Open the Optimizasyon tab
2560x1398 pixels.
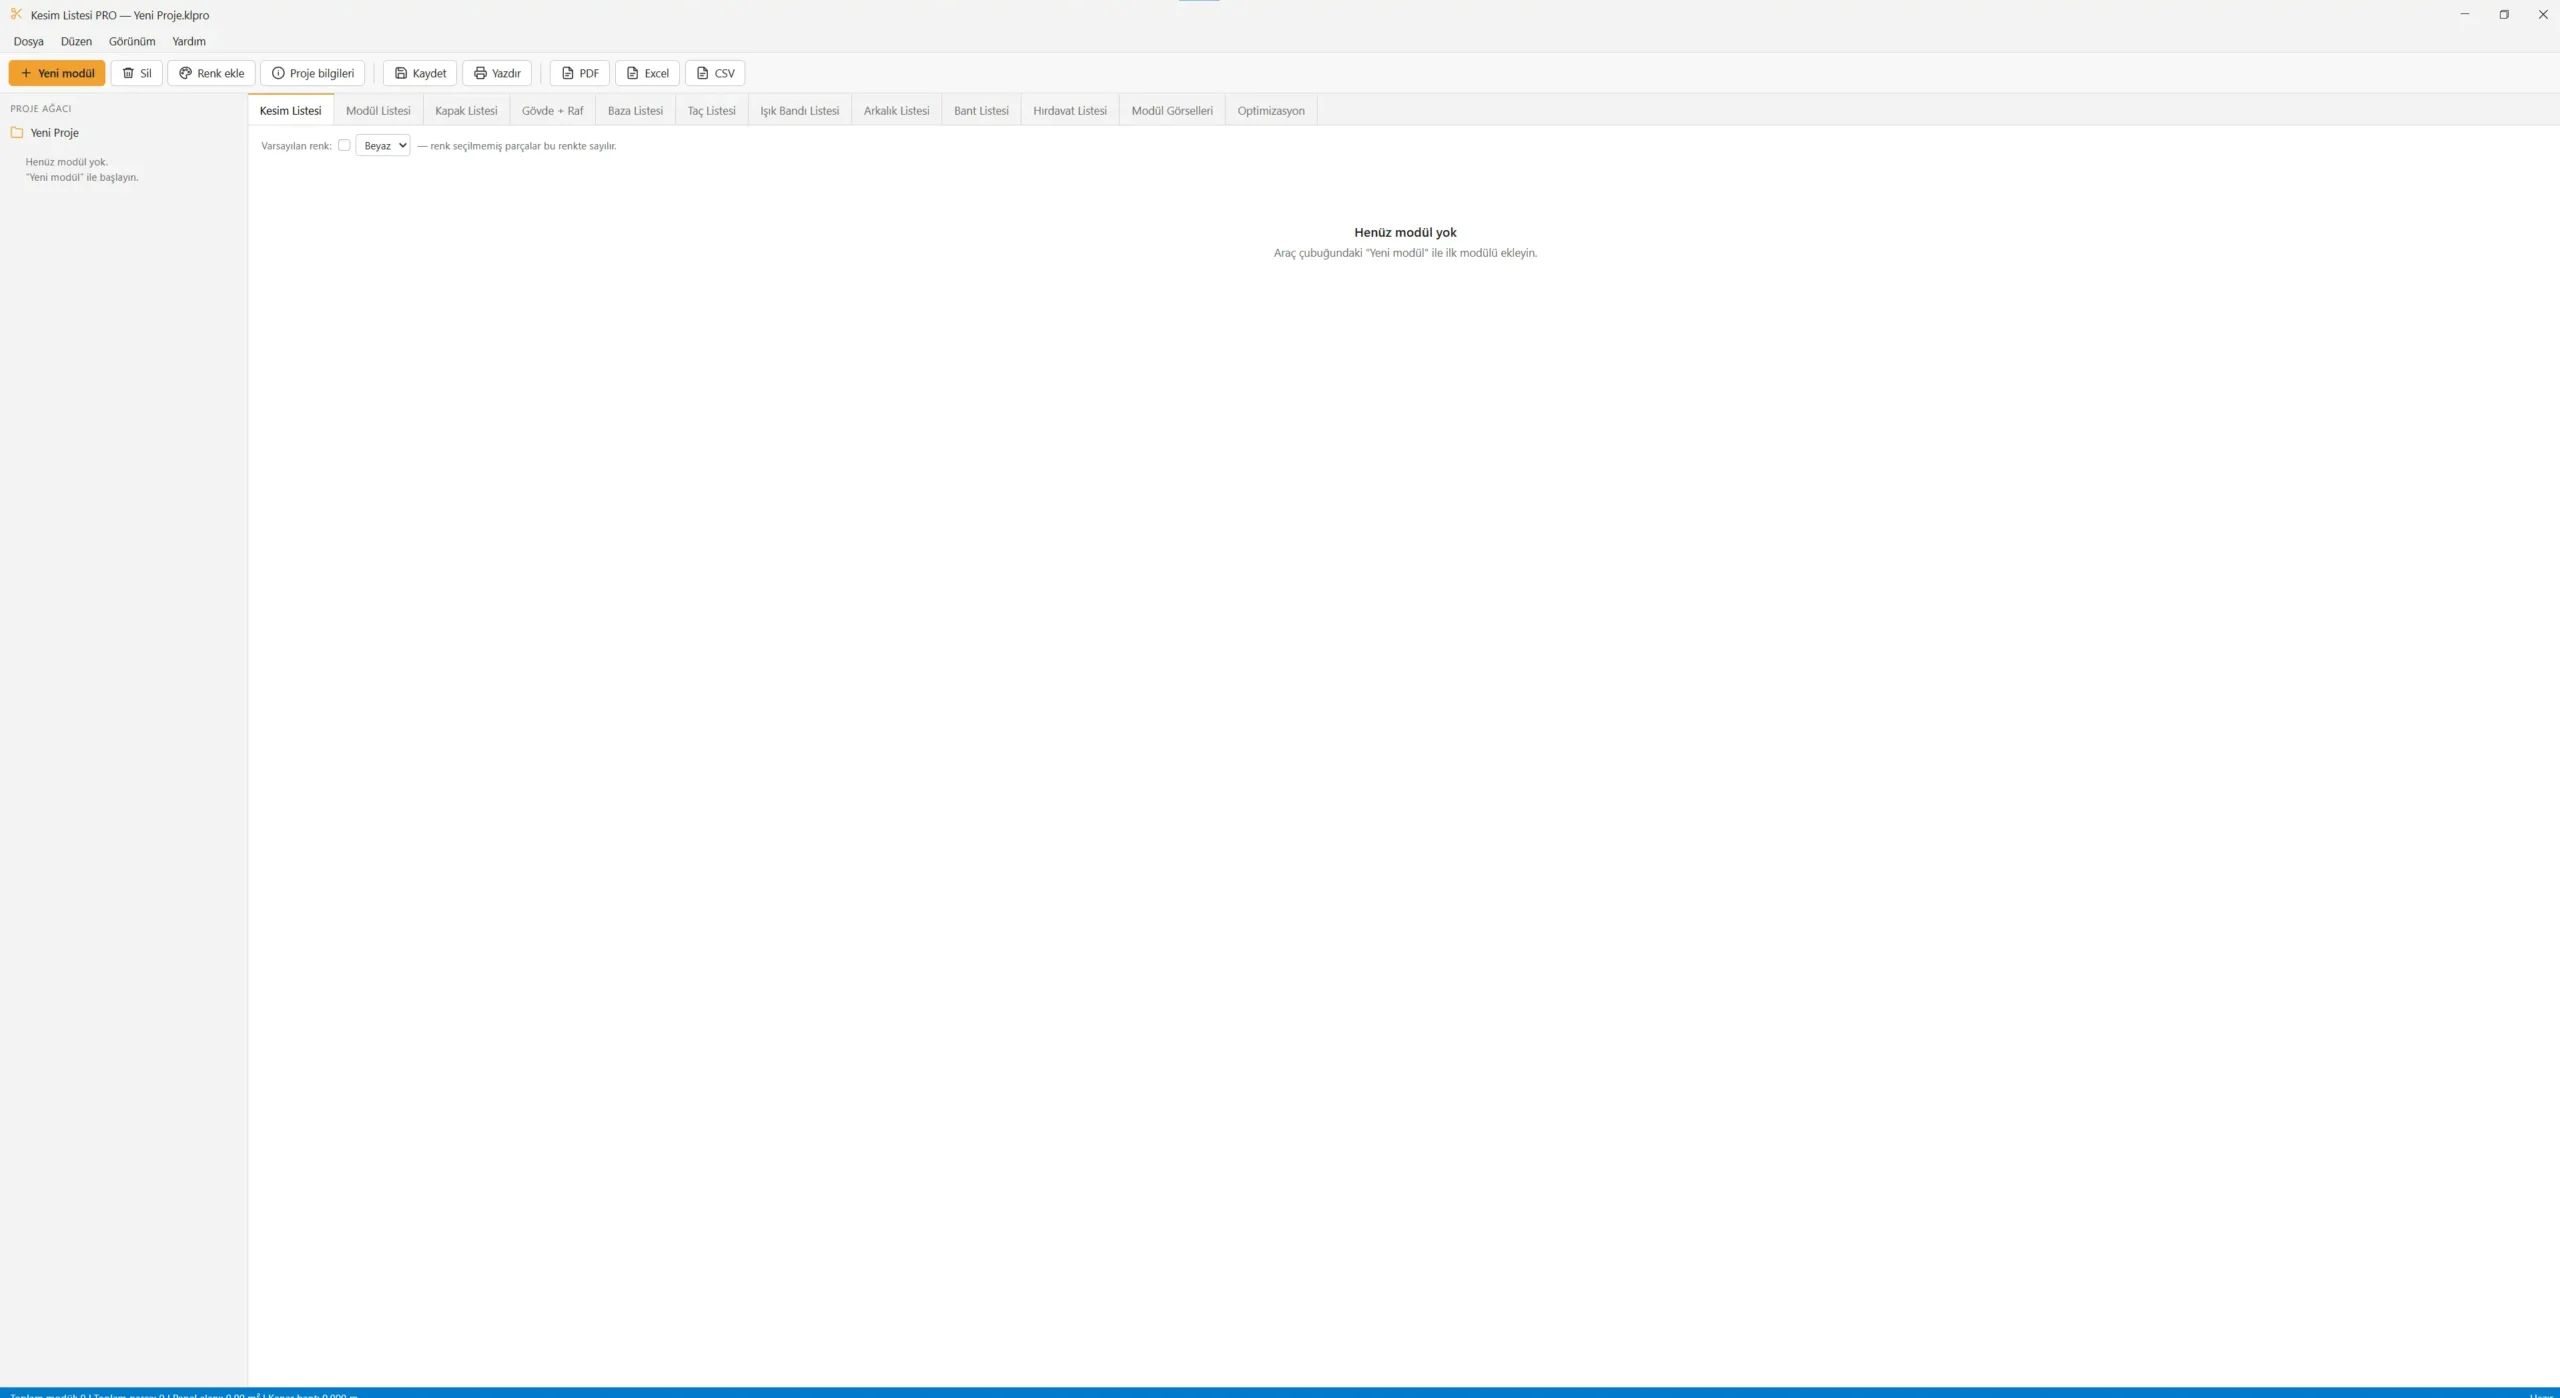1271,110
